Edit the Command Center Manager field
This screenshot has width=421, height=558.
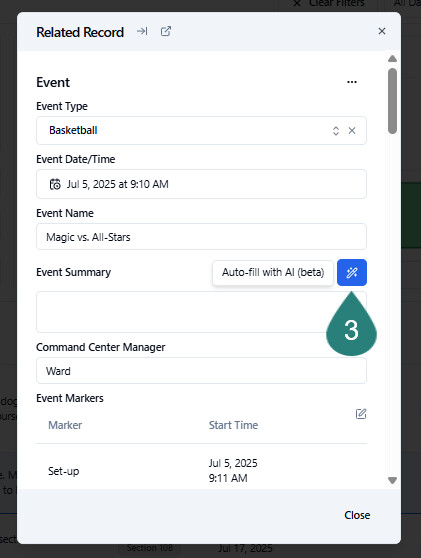coord(201,371)
